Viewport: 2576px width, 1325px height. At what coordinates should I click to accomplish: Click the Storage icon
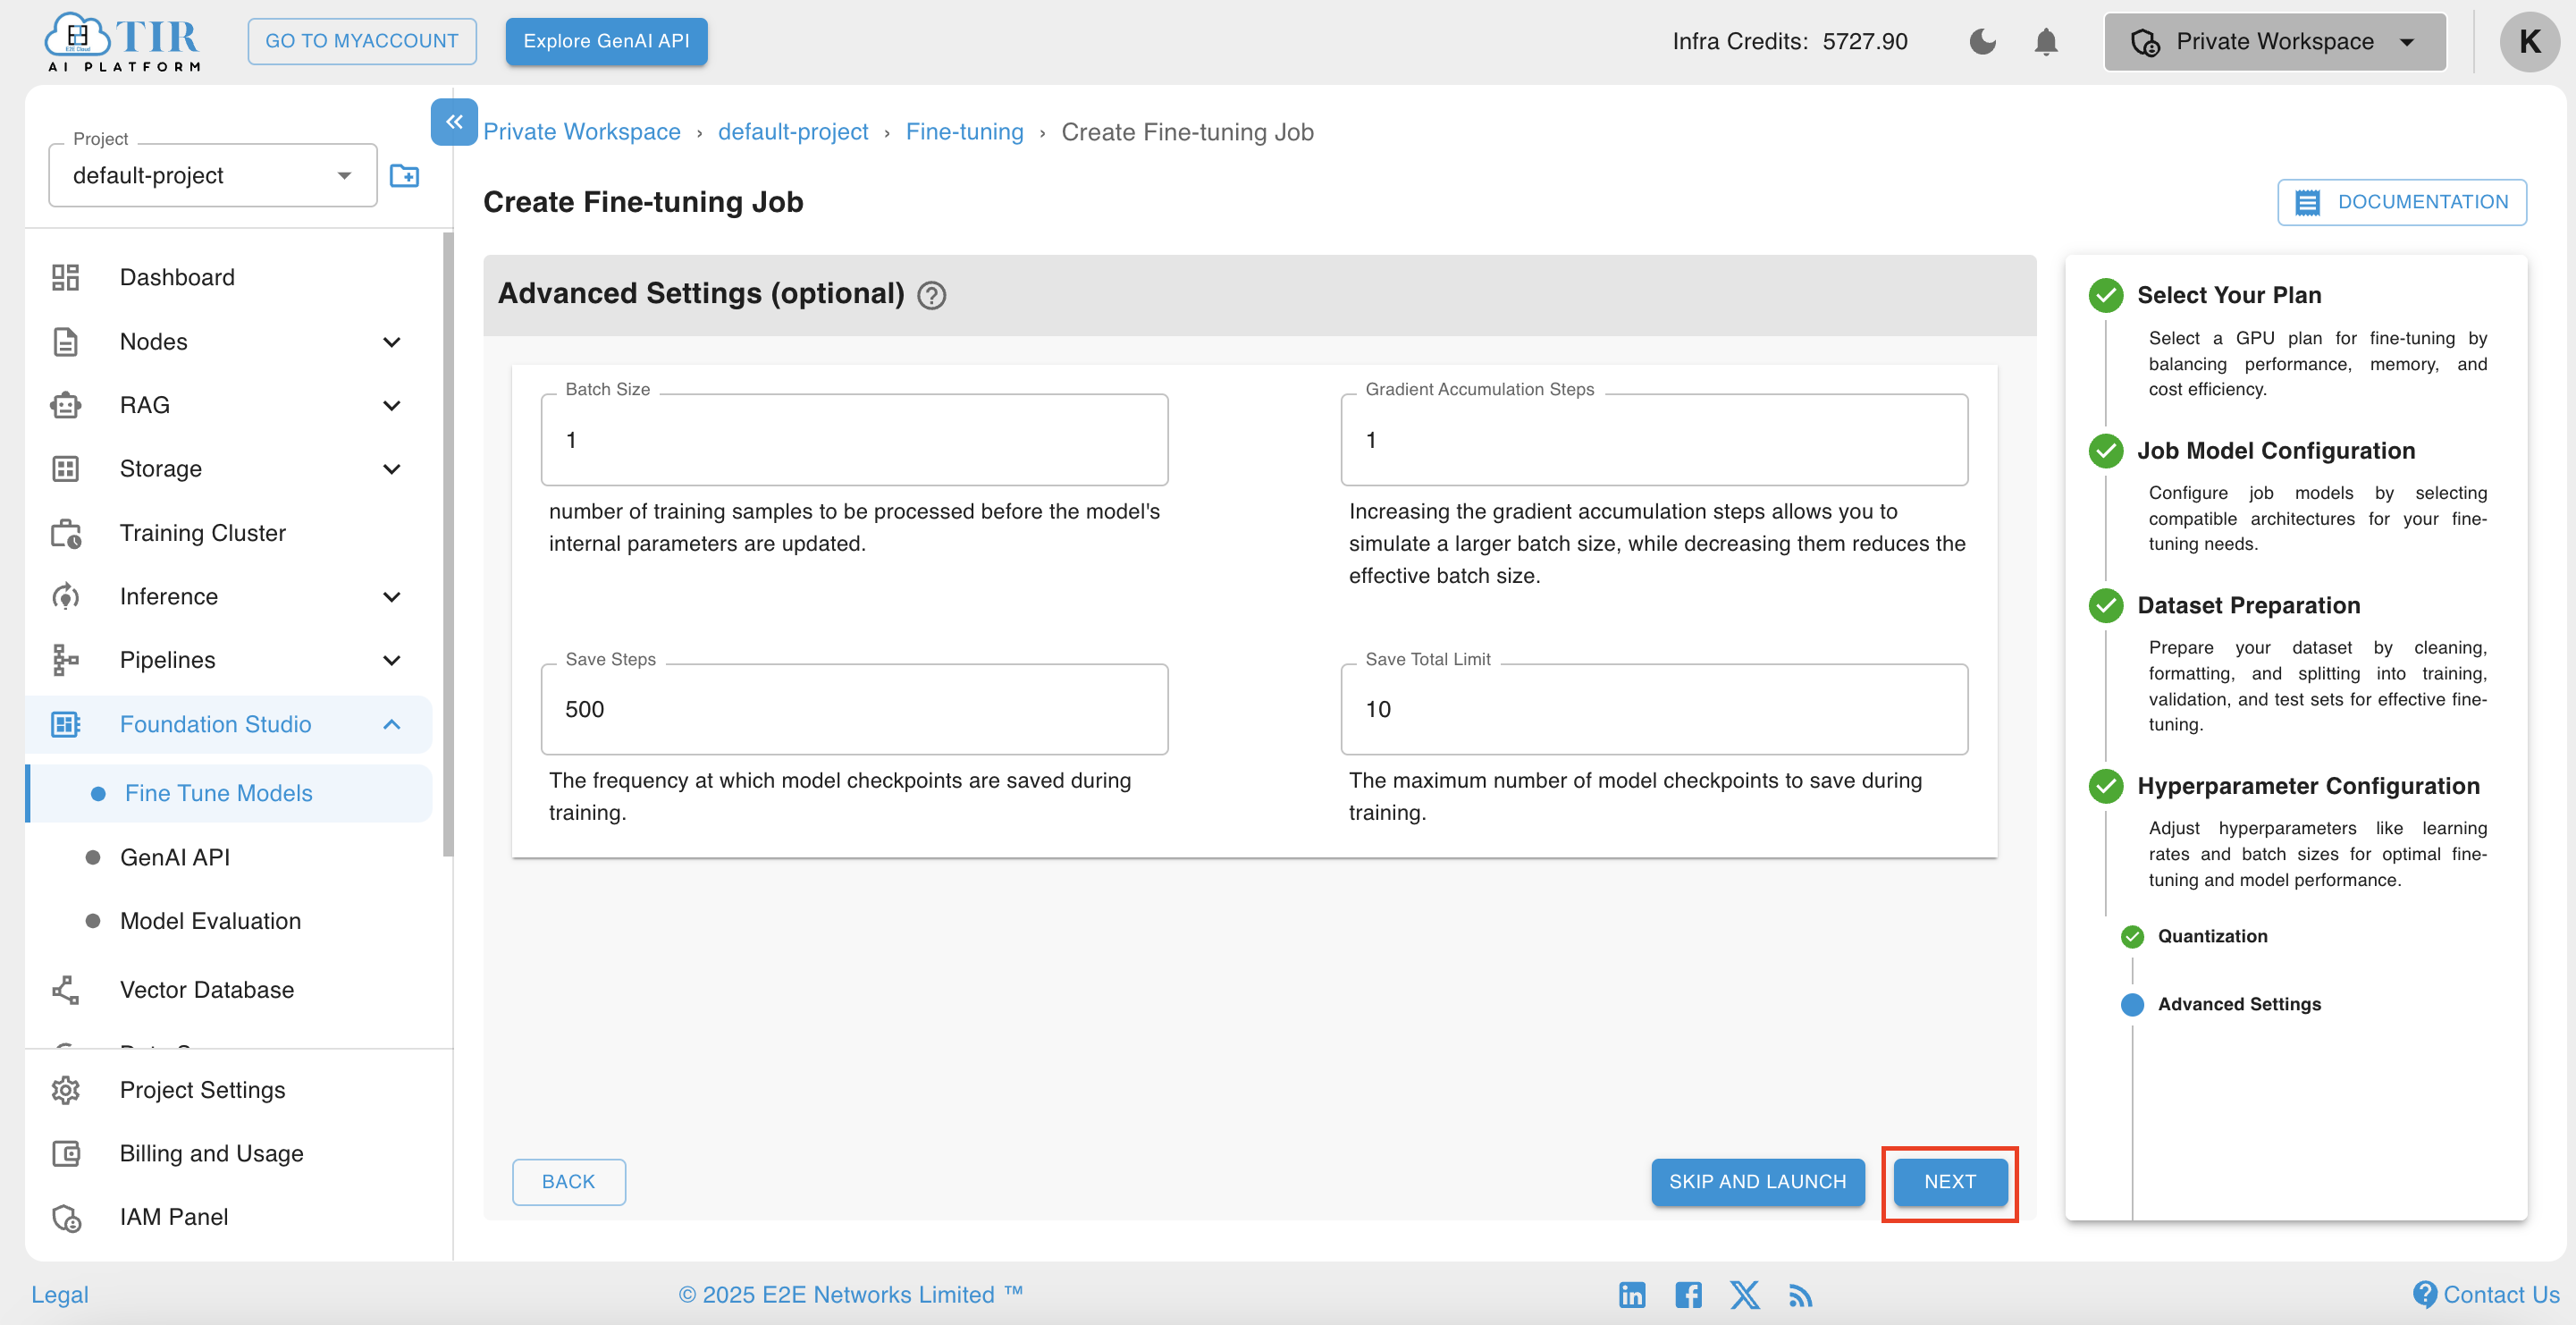coord(66,469)
